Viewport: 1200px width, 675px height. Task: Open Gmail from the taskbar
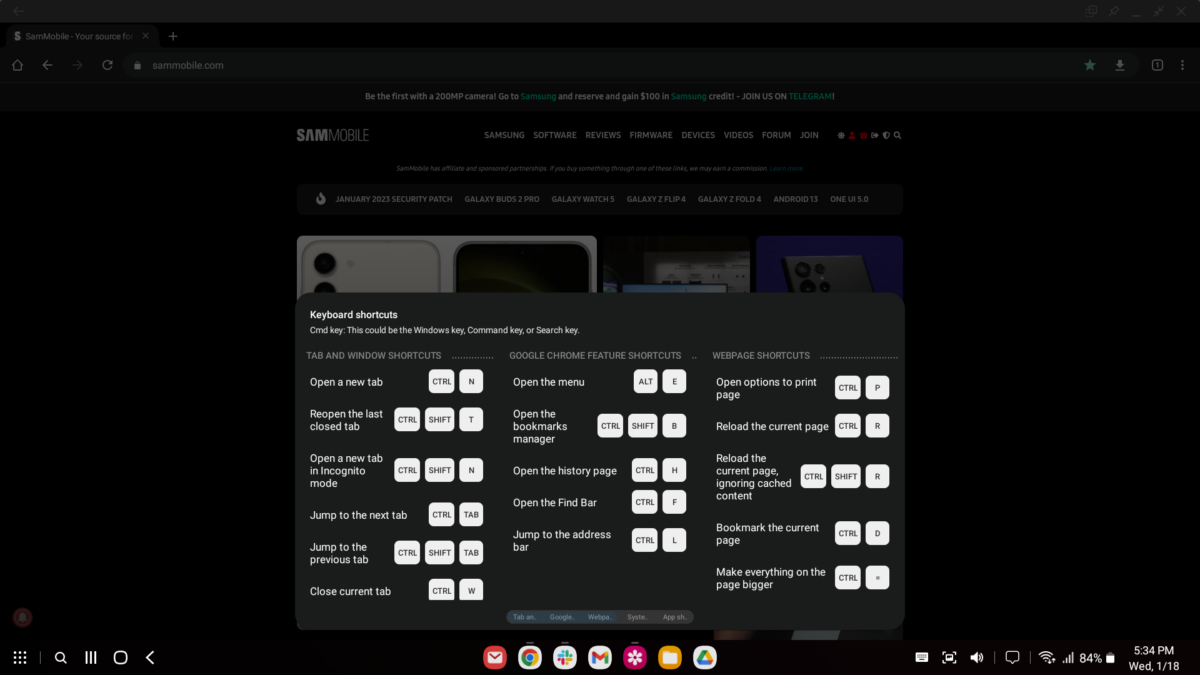pyautogui.click(x=600, y=657)
